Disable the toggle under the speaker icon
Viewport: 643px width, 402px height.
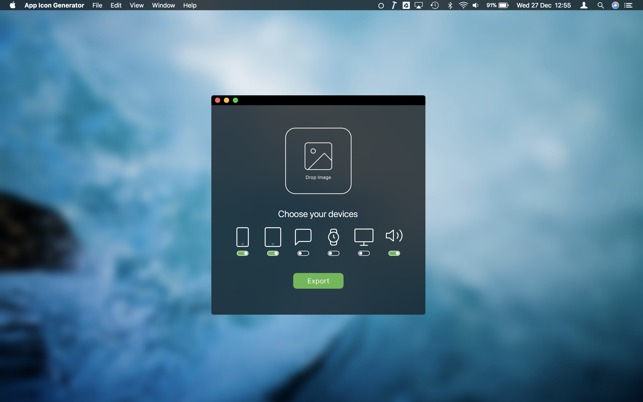pyautogui.click(x=394, y=254)
